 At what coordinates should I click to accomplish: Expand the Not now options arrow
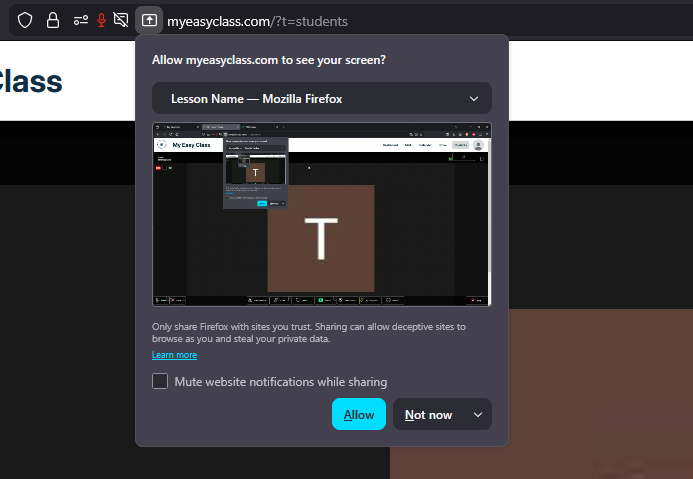(x=477, y=415)
